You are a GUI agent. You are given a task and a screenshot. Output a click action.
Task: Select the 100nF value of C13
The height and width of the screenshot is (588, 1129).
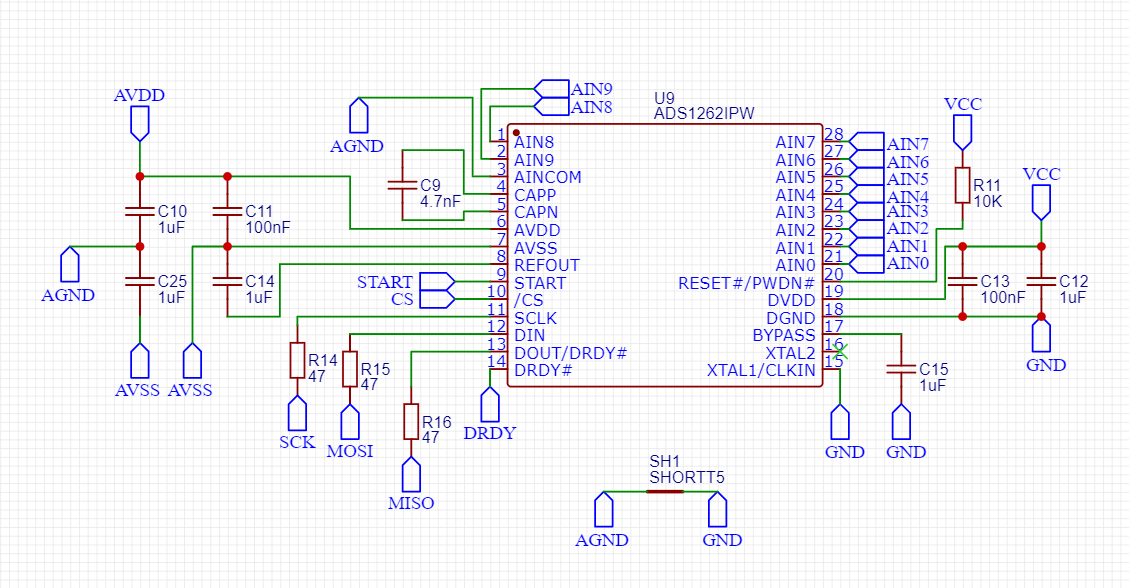coord(1002,297)
